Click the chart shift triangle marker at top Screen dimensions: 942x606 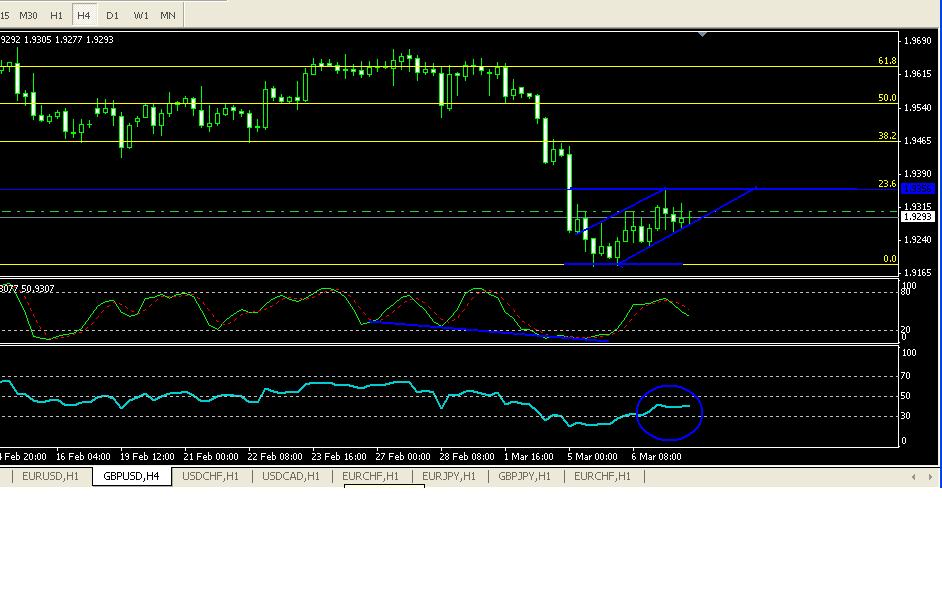(703, 35)
